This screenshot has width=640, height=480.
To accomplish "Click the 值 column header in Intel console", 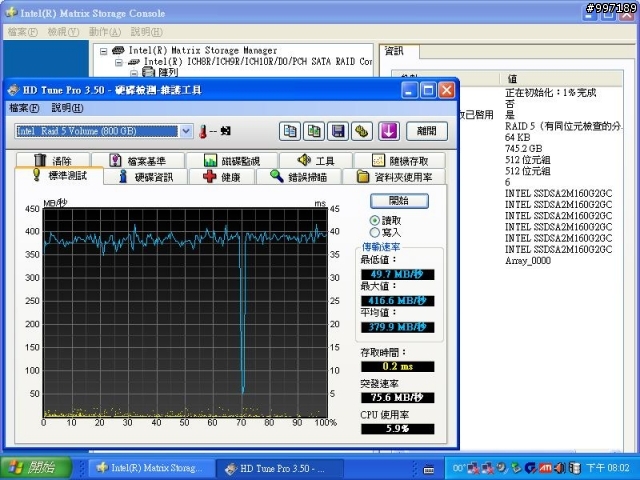I will (561, 78).
